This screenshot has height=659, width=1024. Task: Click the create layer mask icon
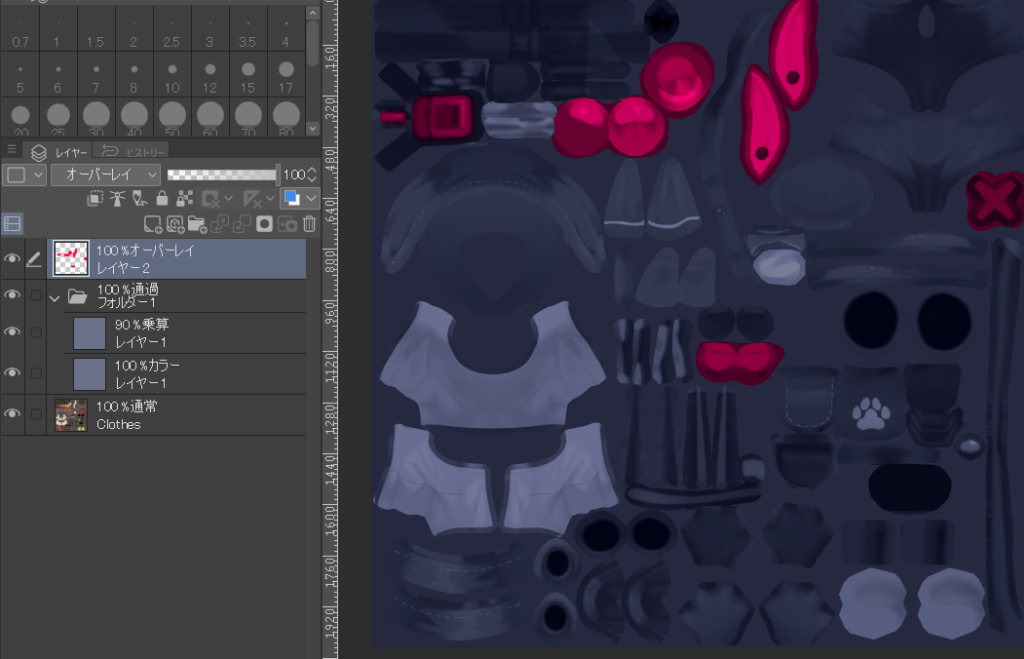point(265,224)
